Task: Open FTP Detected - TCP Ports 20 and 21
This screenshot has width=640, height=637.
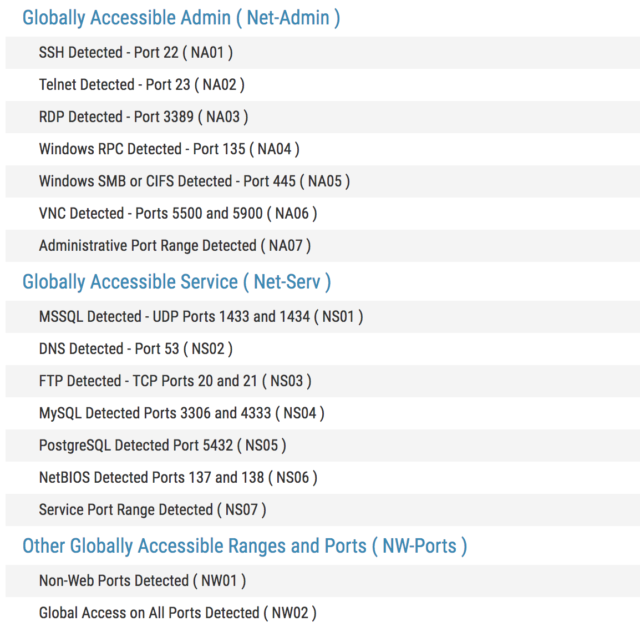Action: click(175, 381)
